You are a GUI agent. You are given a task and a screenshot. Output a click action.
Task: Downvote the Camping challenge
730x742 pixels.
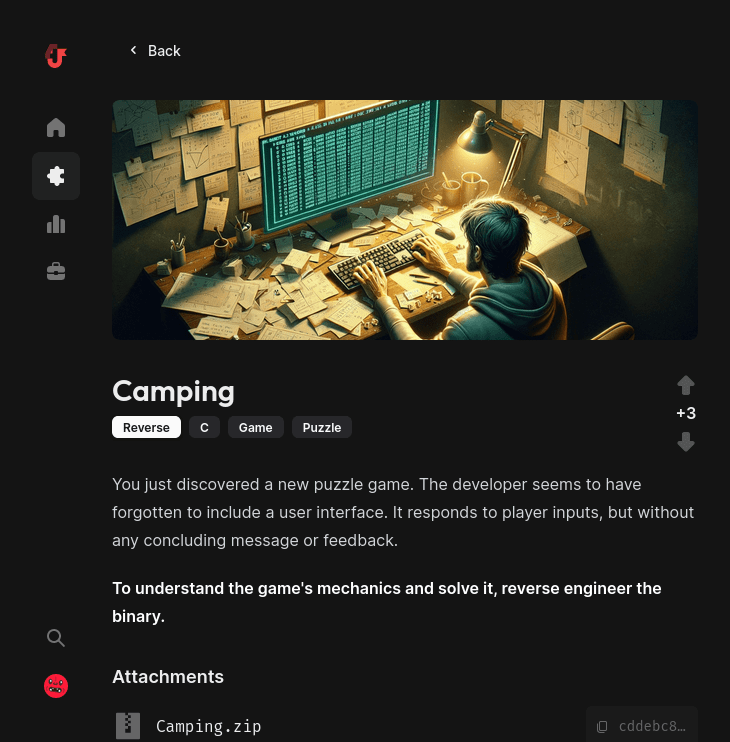(x=686, y=442)
